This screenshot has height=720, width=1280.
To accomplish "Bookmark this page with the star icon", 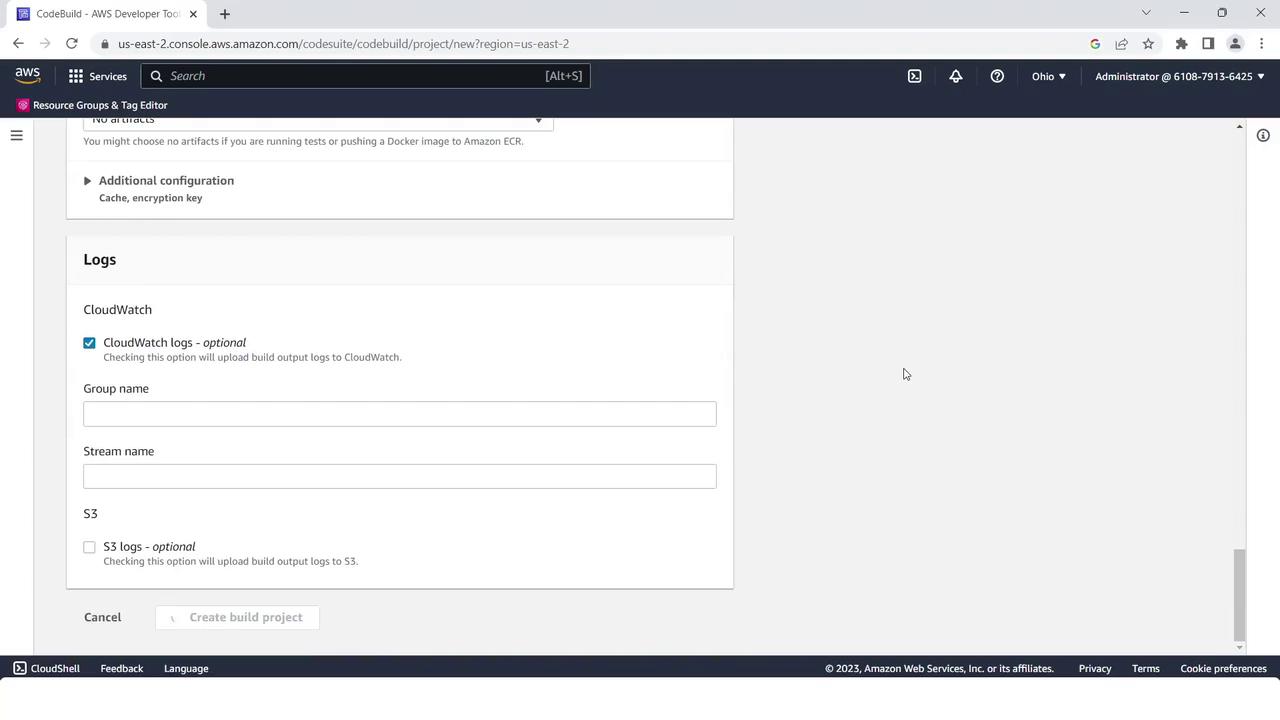I will pos(1148,44).
